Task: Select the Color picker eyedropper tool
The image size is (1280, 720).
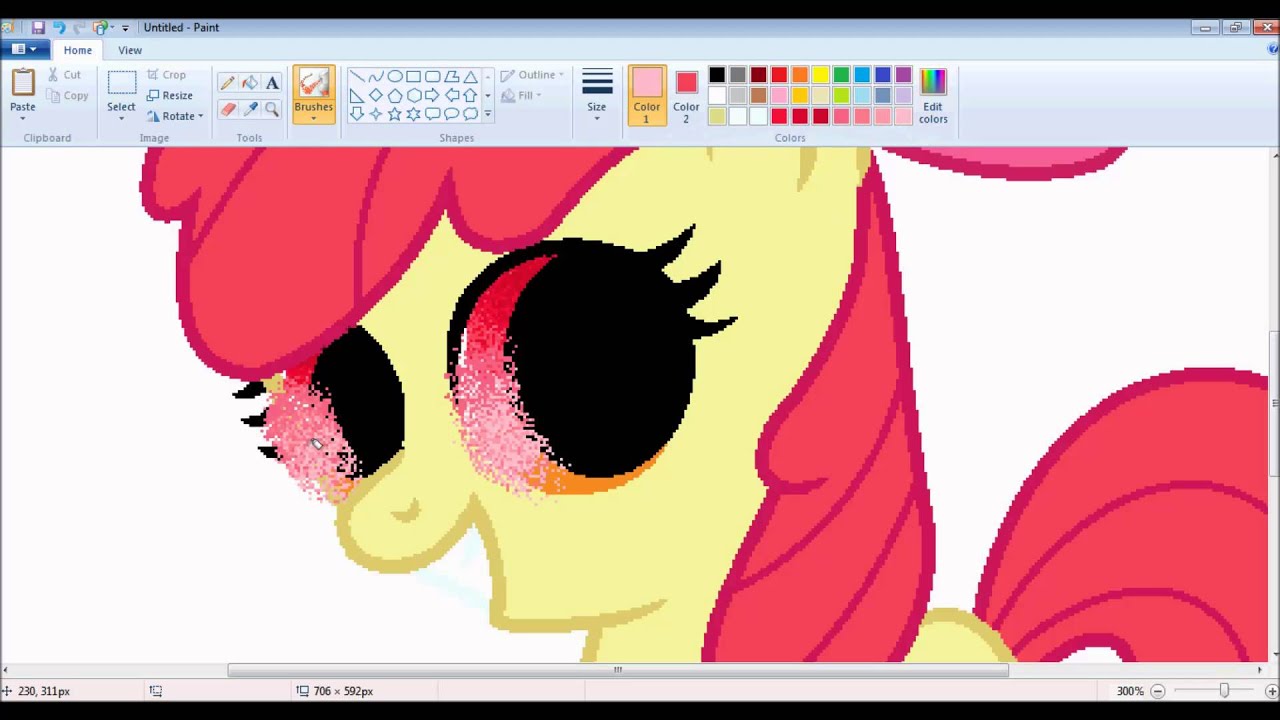Action: pyautogui.click(x=249, y=109)
